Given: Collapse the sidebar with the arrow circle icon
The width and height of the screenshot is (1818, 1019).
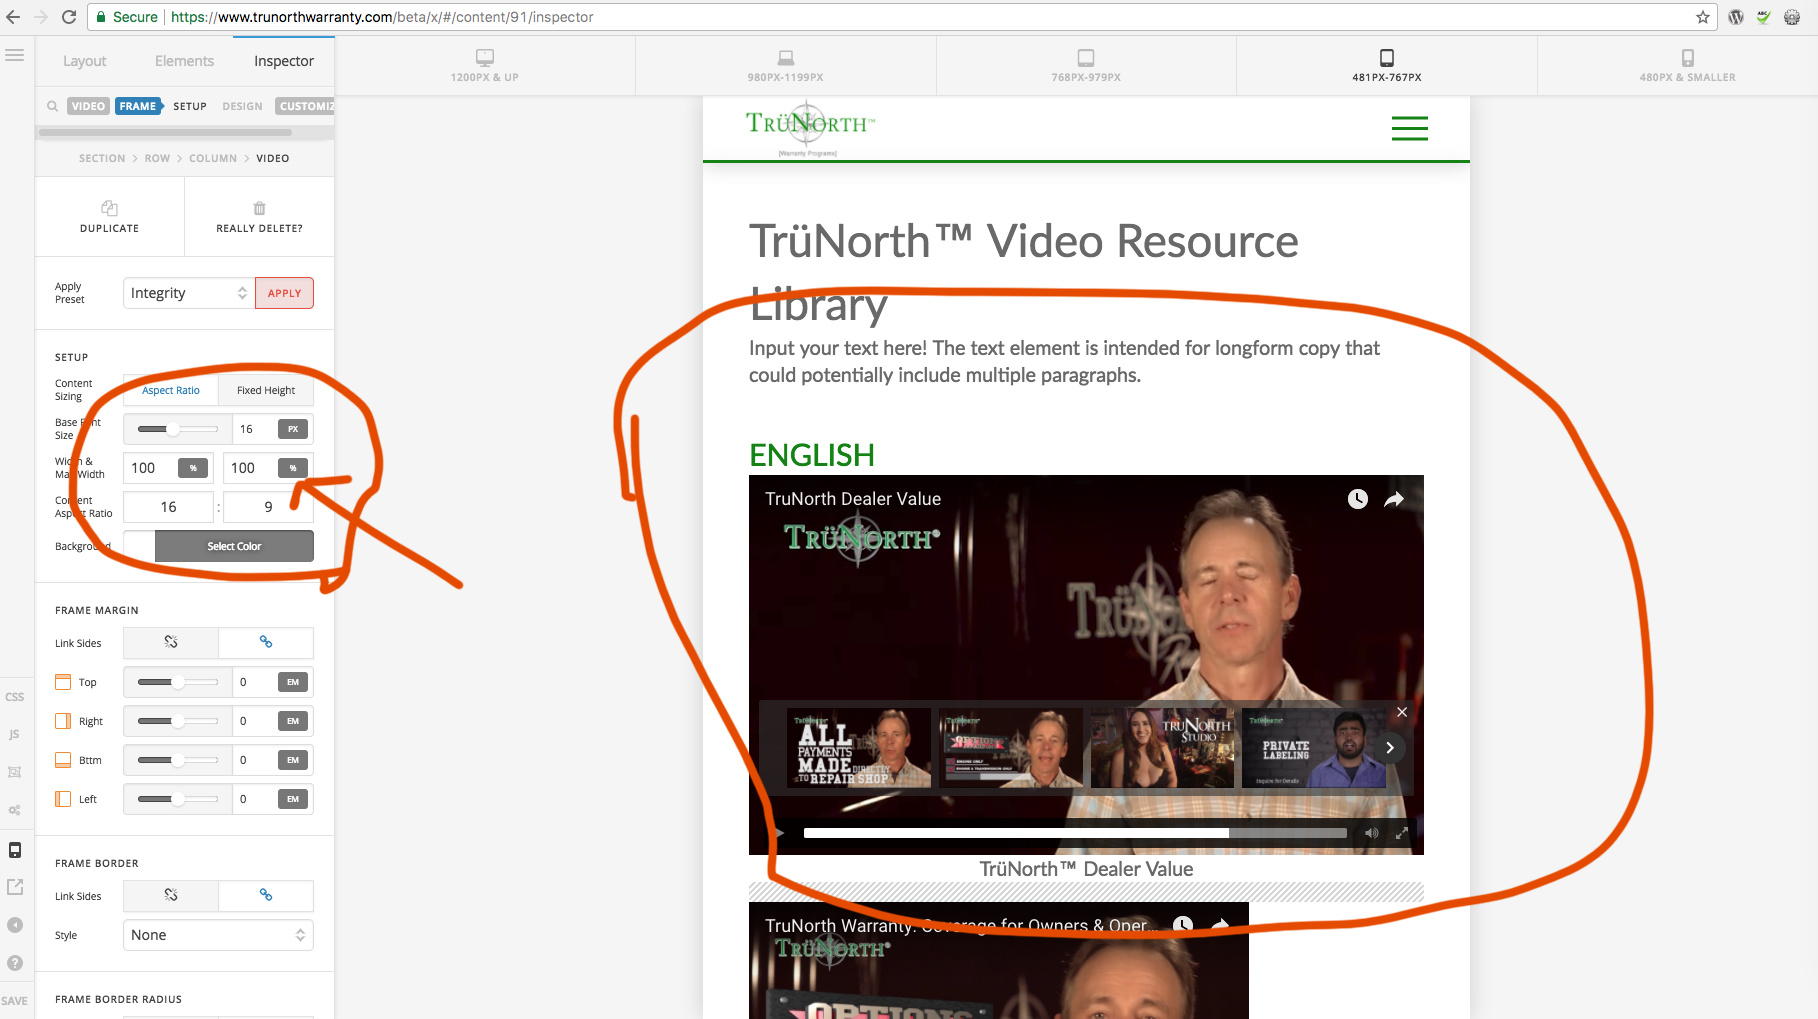Looking at the screenshot, I should 15,925.
